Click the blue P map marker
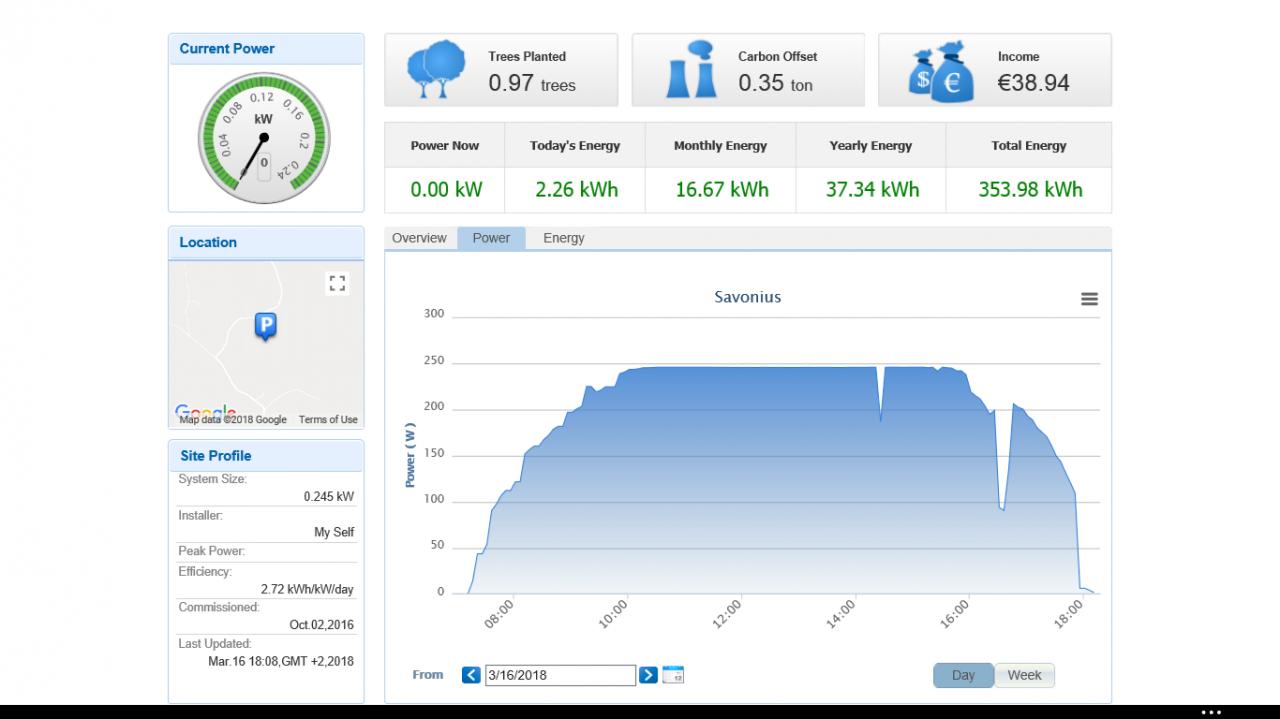The height and width of the screenshot is (719, 1280). (265, 326)
